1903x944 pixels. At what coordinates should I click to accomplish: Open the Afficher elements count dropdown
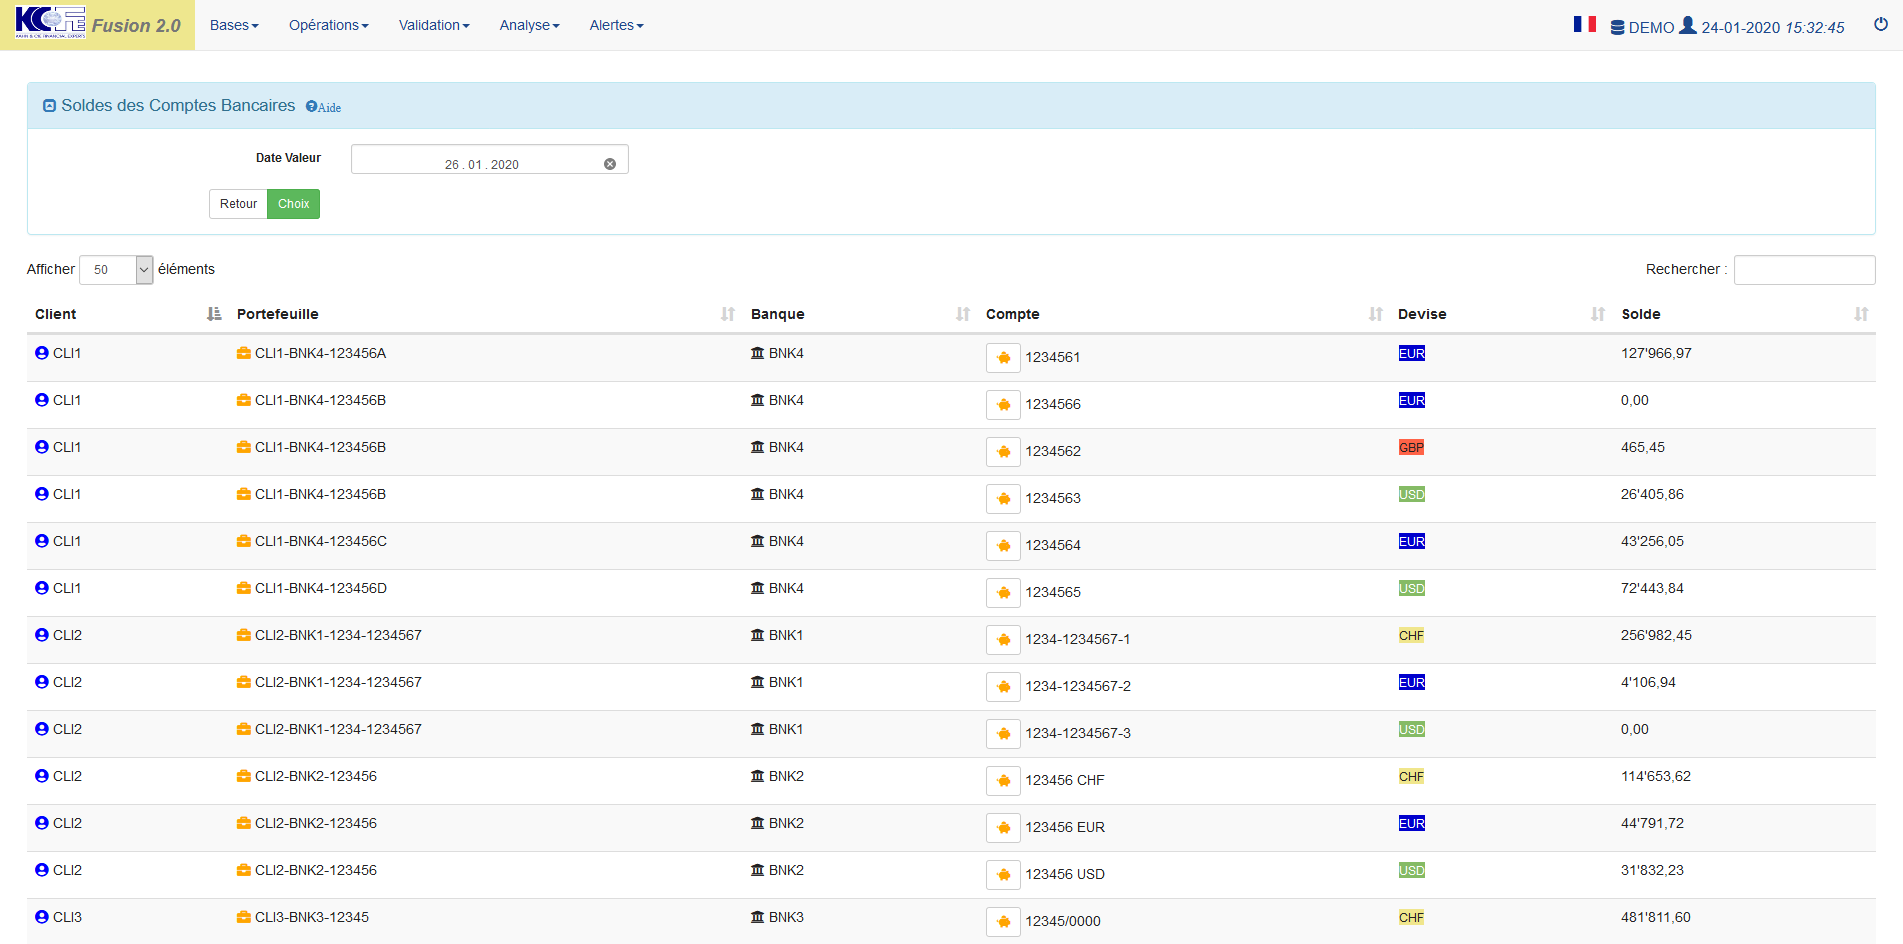[x=116, y=270]
